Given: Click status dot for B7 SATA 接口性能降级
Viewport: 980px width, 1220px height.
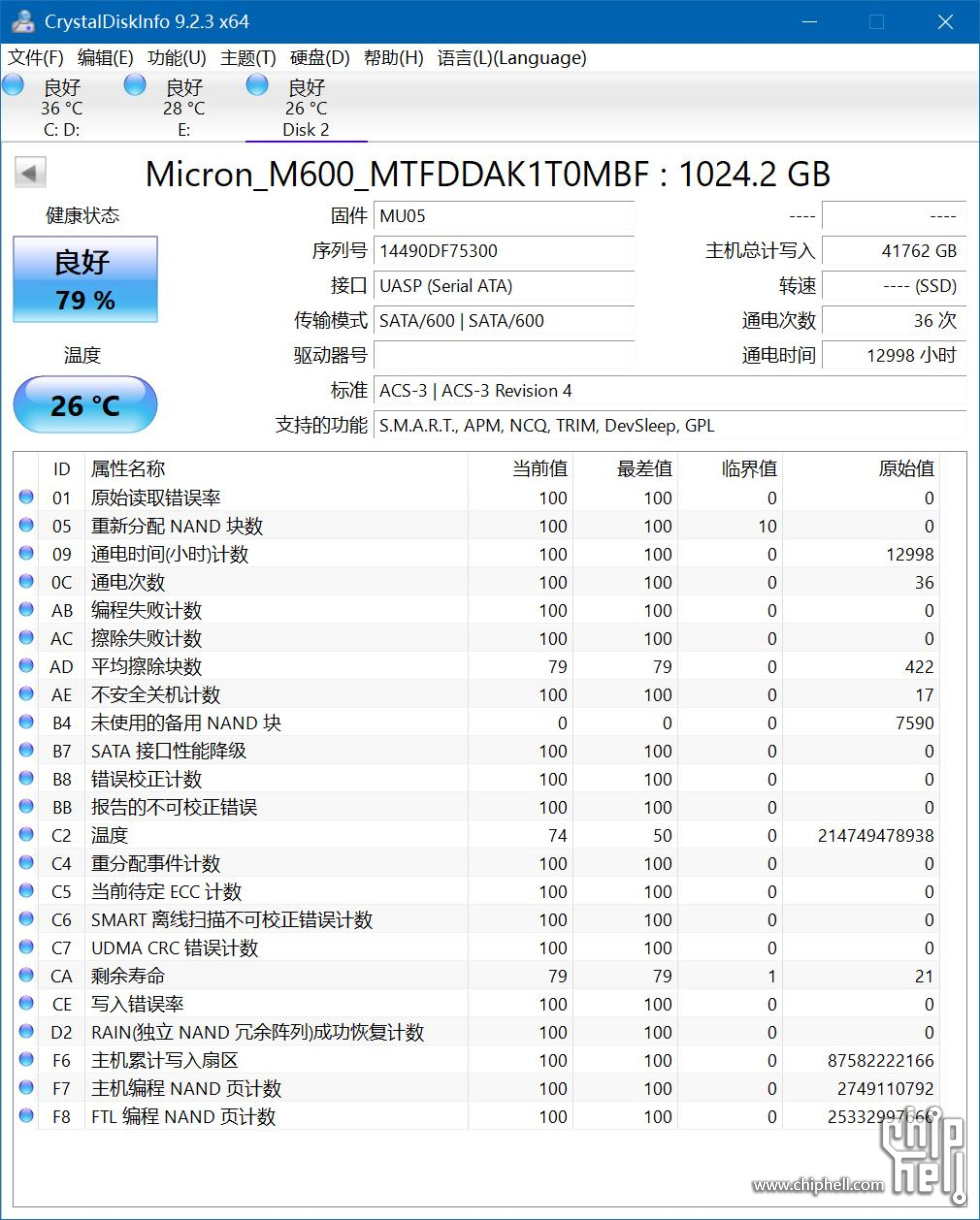Looking at the screenshot, I should [26, 750].
